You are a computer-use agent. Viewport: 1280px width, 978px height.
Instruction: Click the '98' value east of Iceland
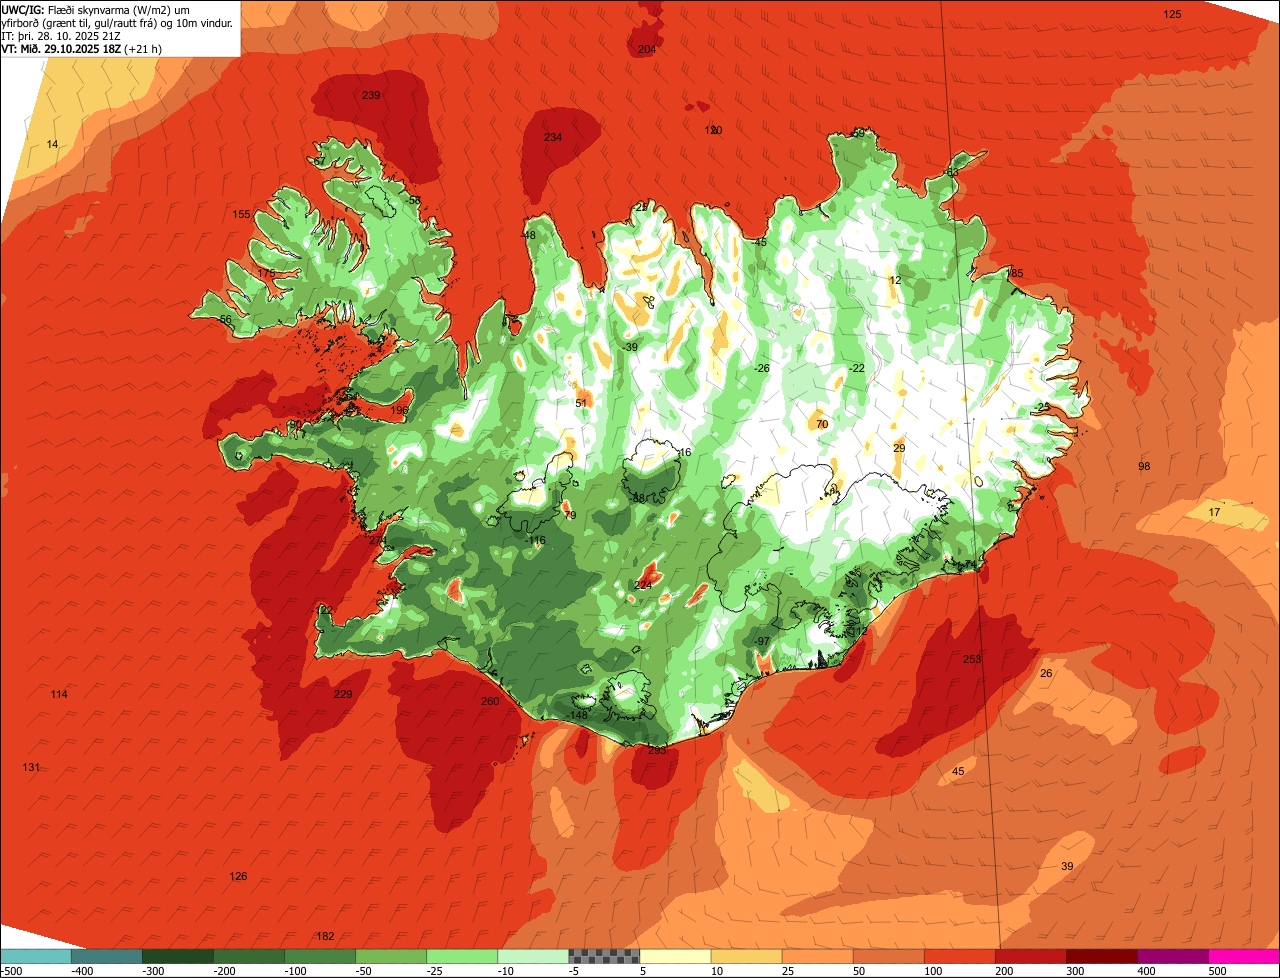(1145, 466)
